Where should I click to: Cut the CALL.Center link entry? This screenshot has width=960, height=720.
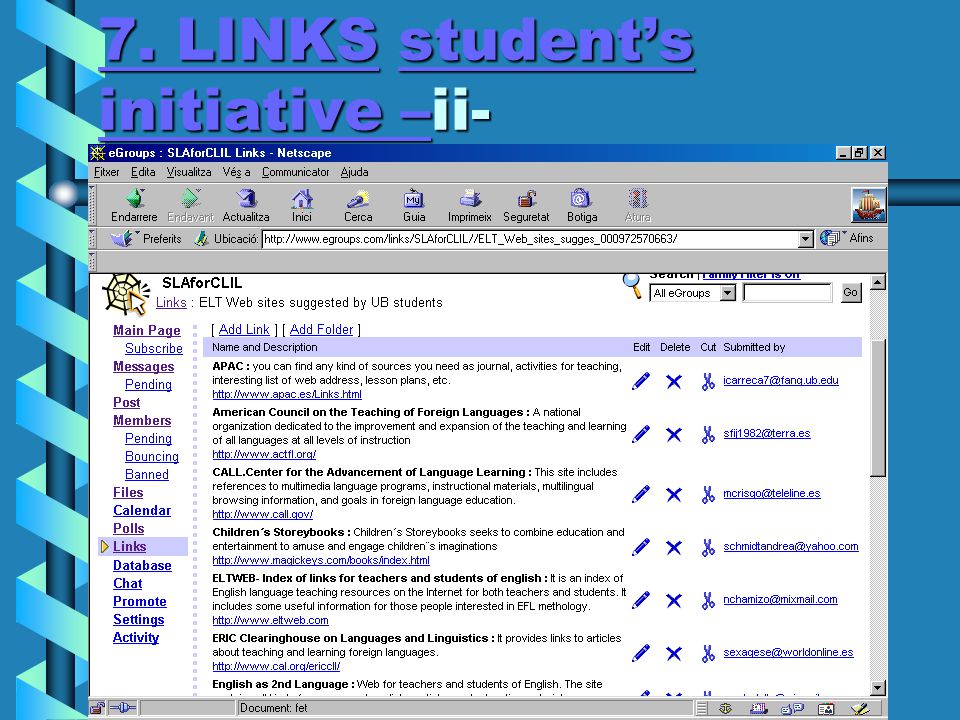click(708, 494)
